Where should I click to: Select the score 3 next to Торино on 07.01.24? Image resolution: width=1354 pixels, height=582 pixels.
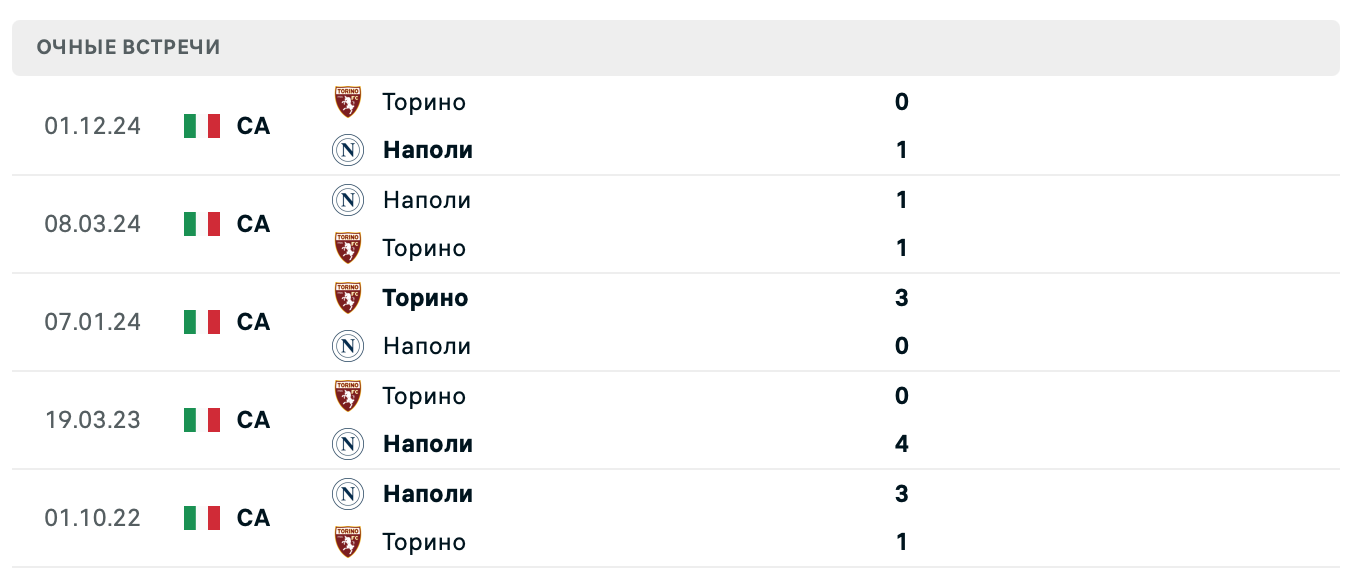901,298
